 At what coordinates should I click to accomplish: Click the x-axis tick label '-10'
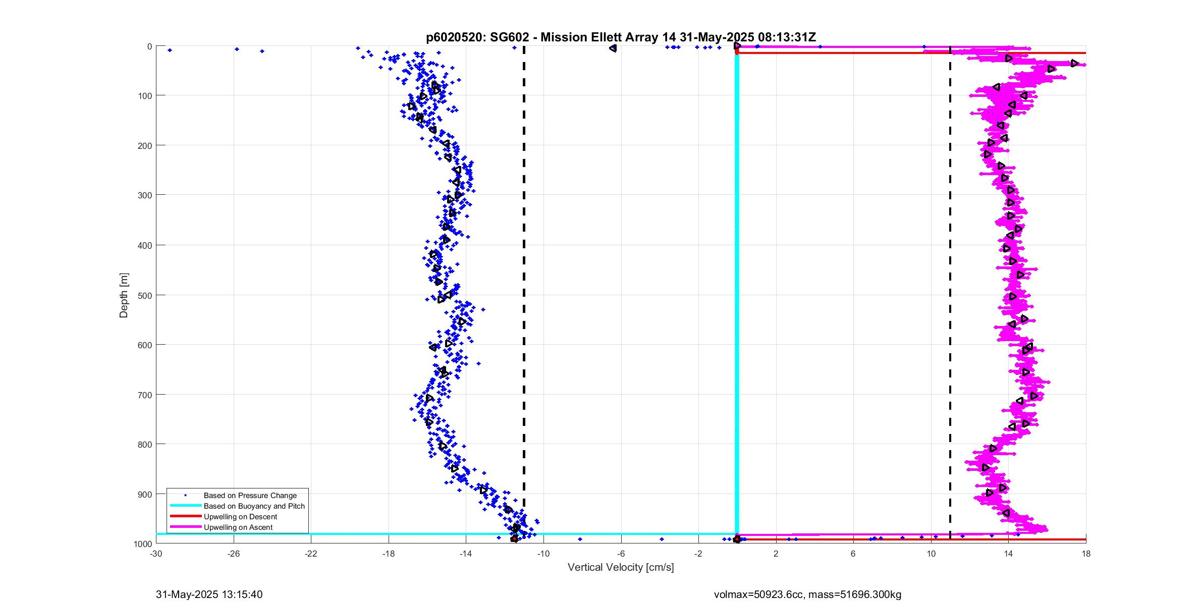(543, 552)
